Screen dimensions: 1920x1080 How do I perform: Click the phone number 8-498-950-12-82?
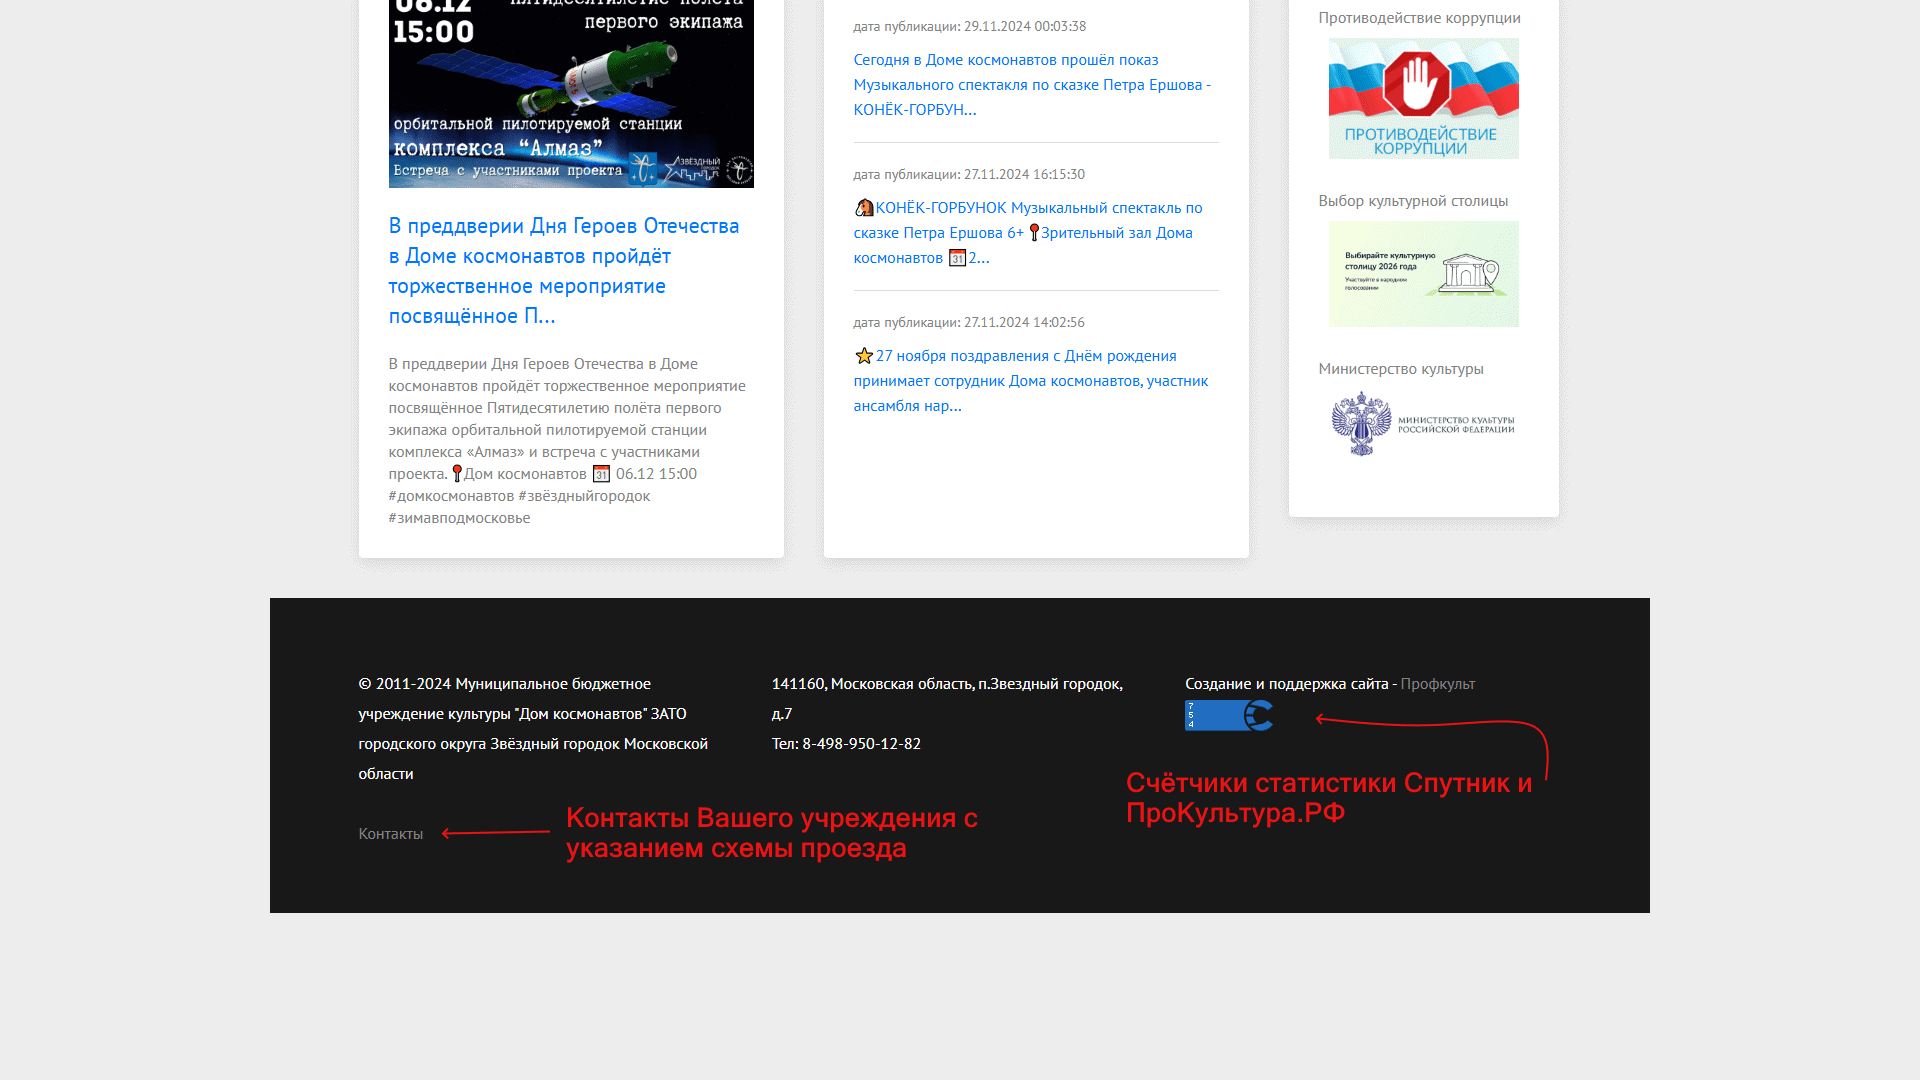tap(861, 744)
